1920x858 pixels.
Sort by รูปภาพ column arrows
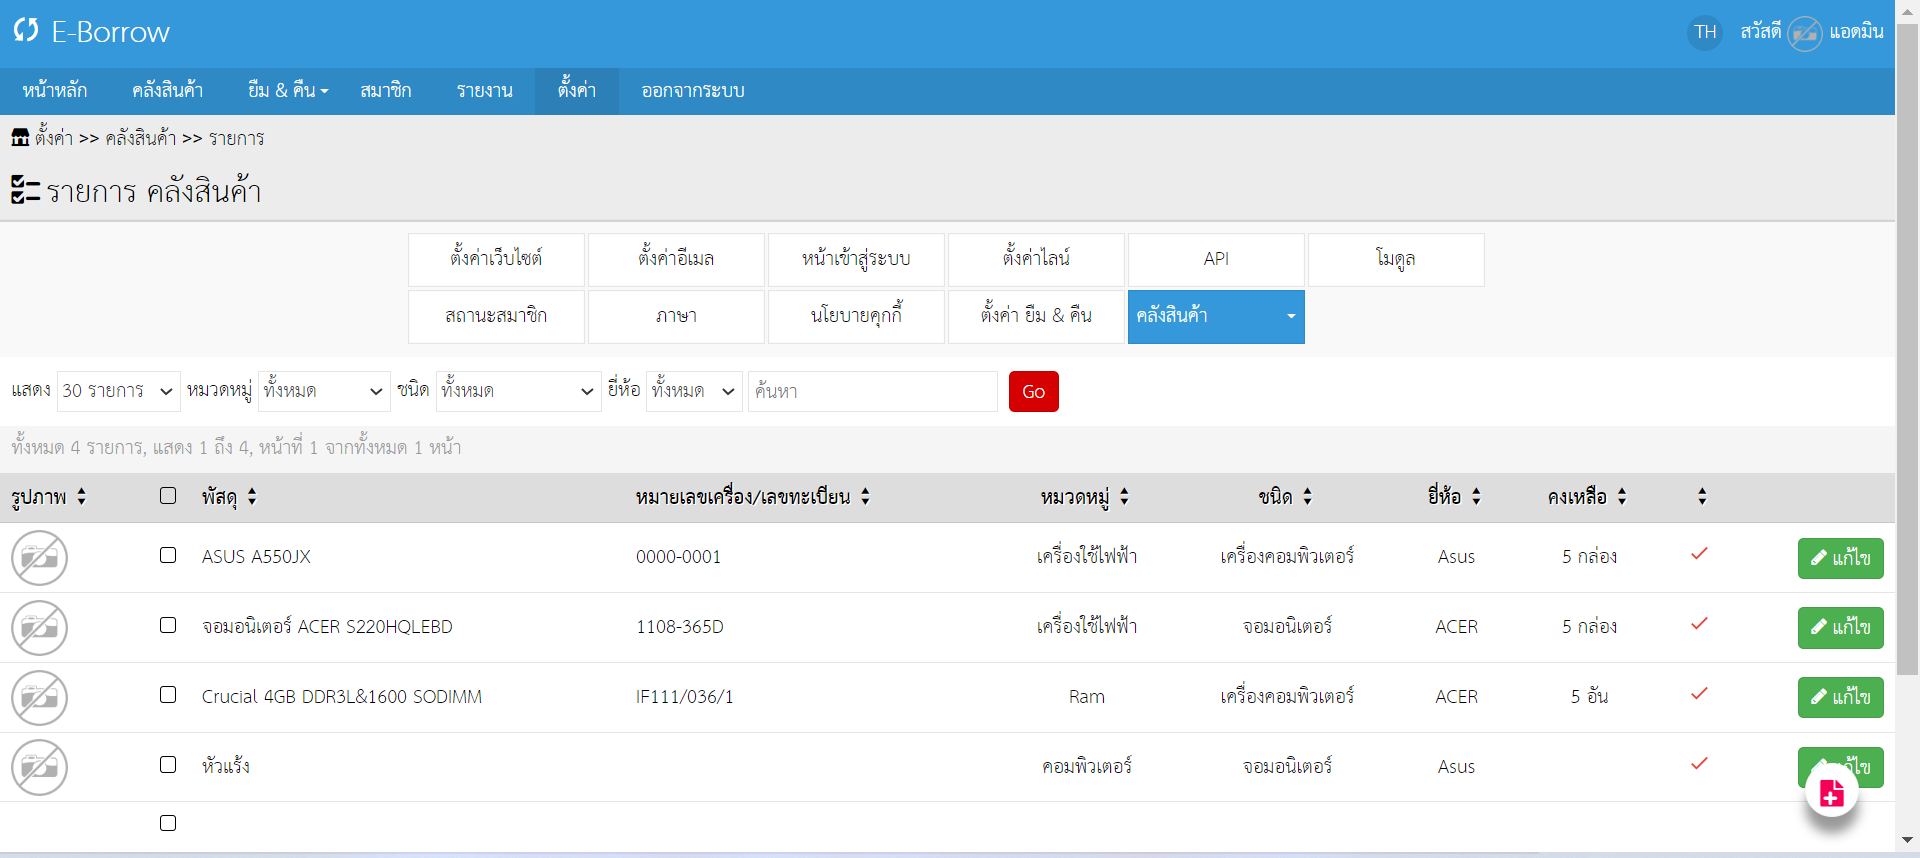coord(81,496)
